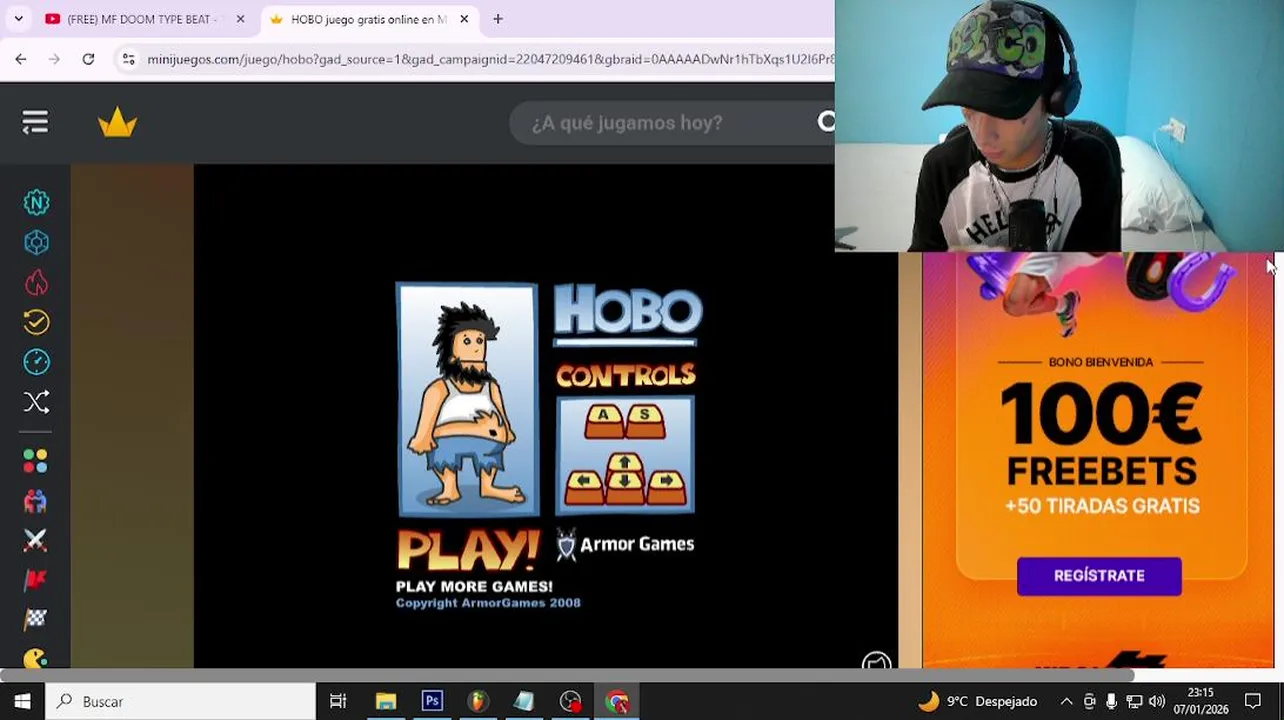Open OBS Studio taskbar icon
Screen dimensions: 1284x720
(570, 701)
